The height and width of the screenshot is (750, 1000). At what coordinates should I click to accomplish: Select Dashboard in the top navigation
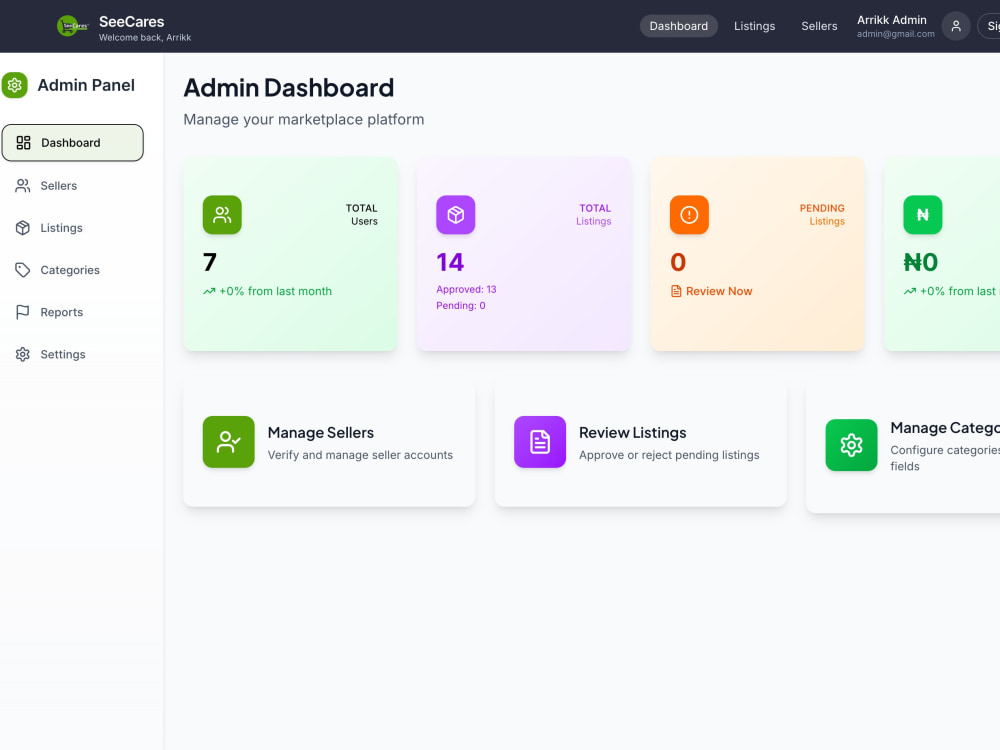point(679,26)
